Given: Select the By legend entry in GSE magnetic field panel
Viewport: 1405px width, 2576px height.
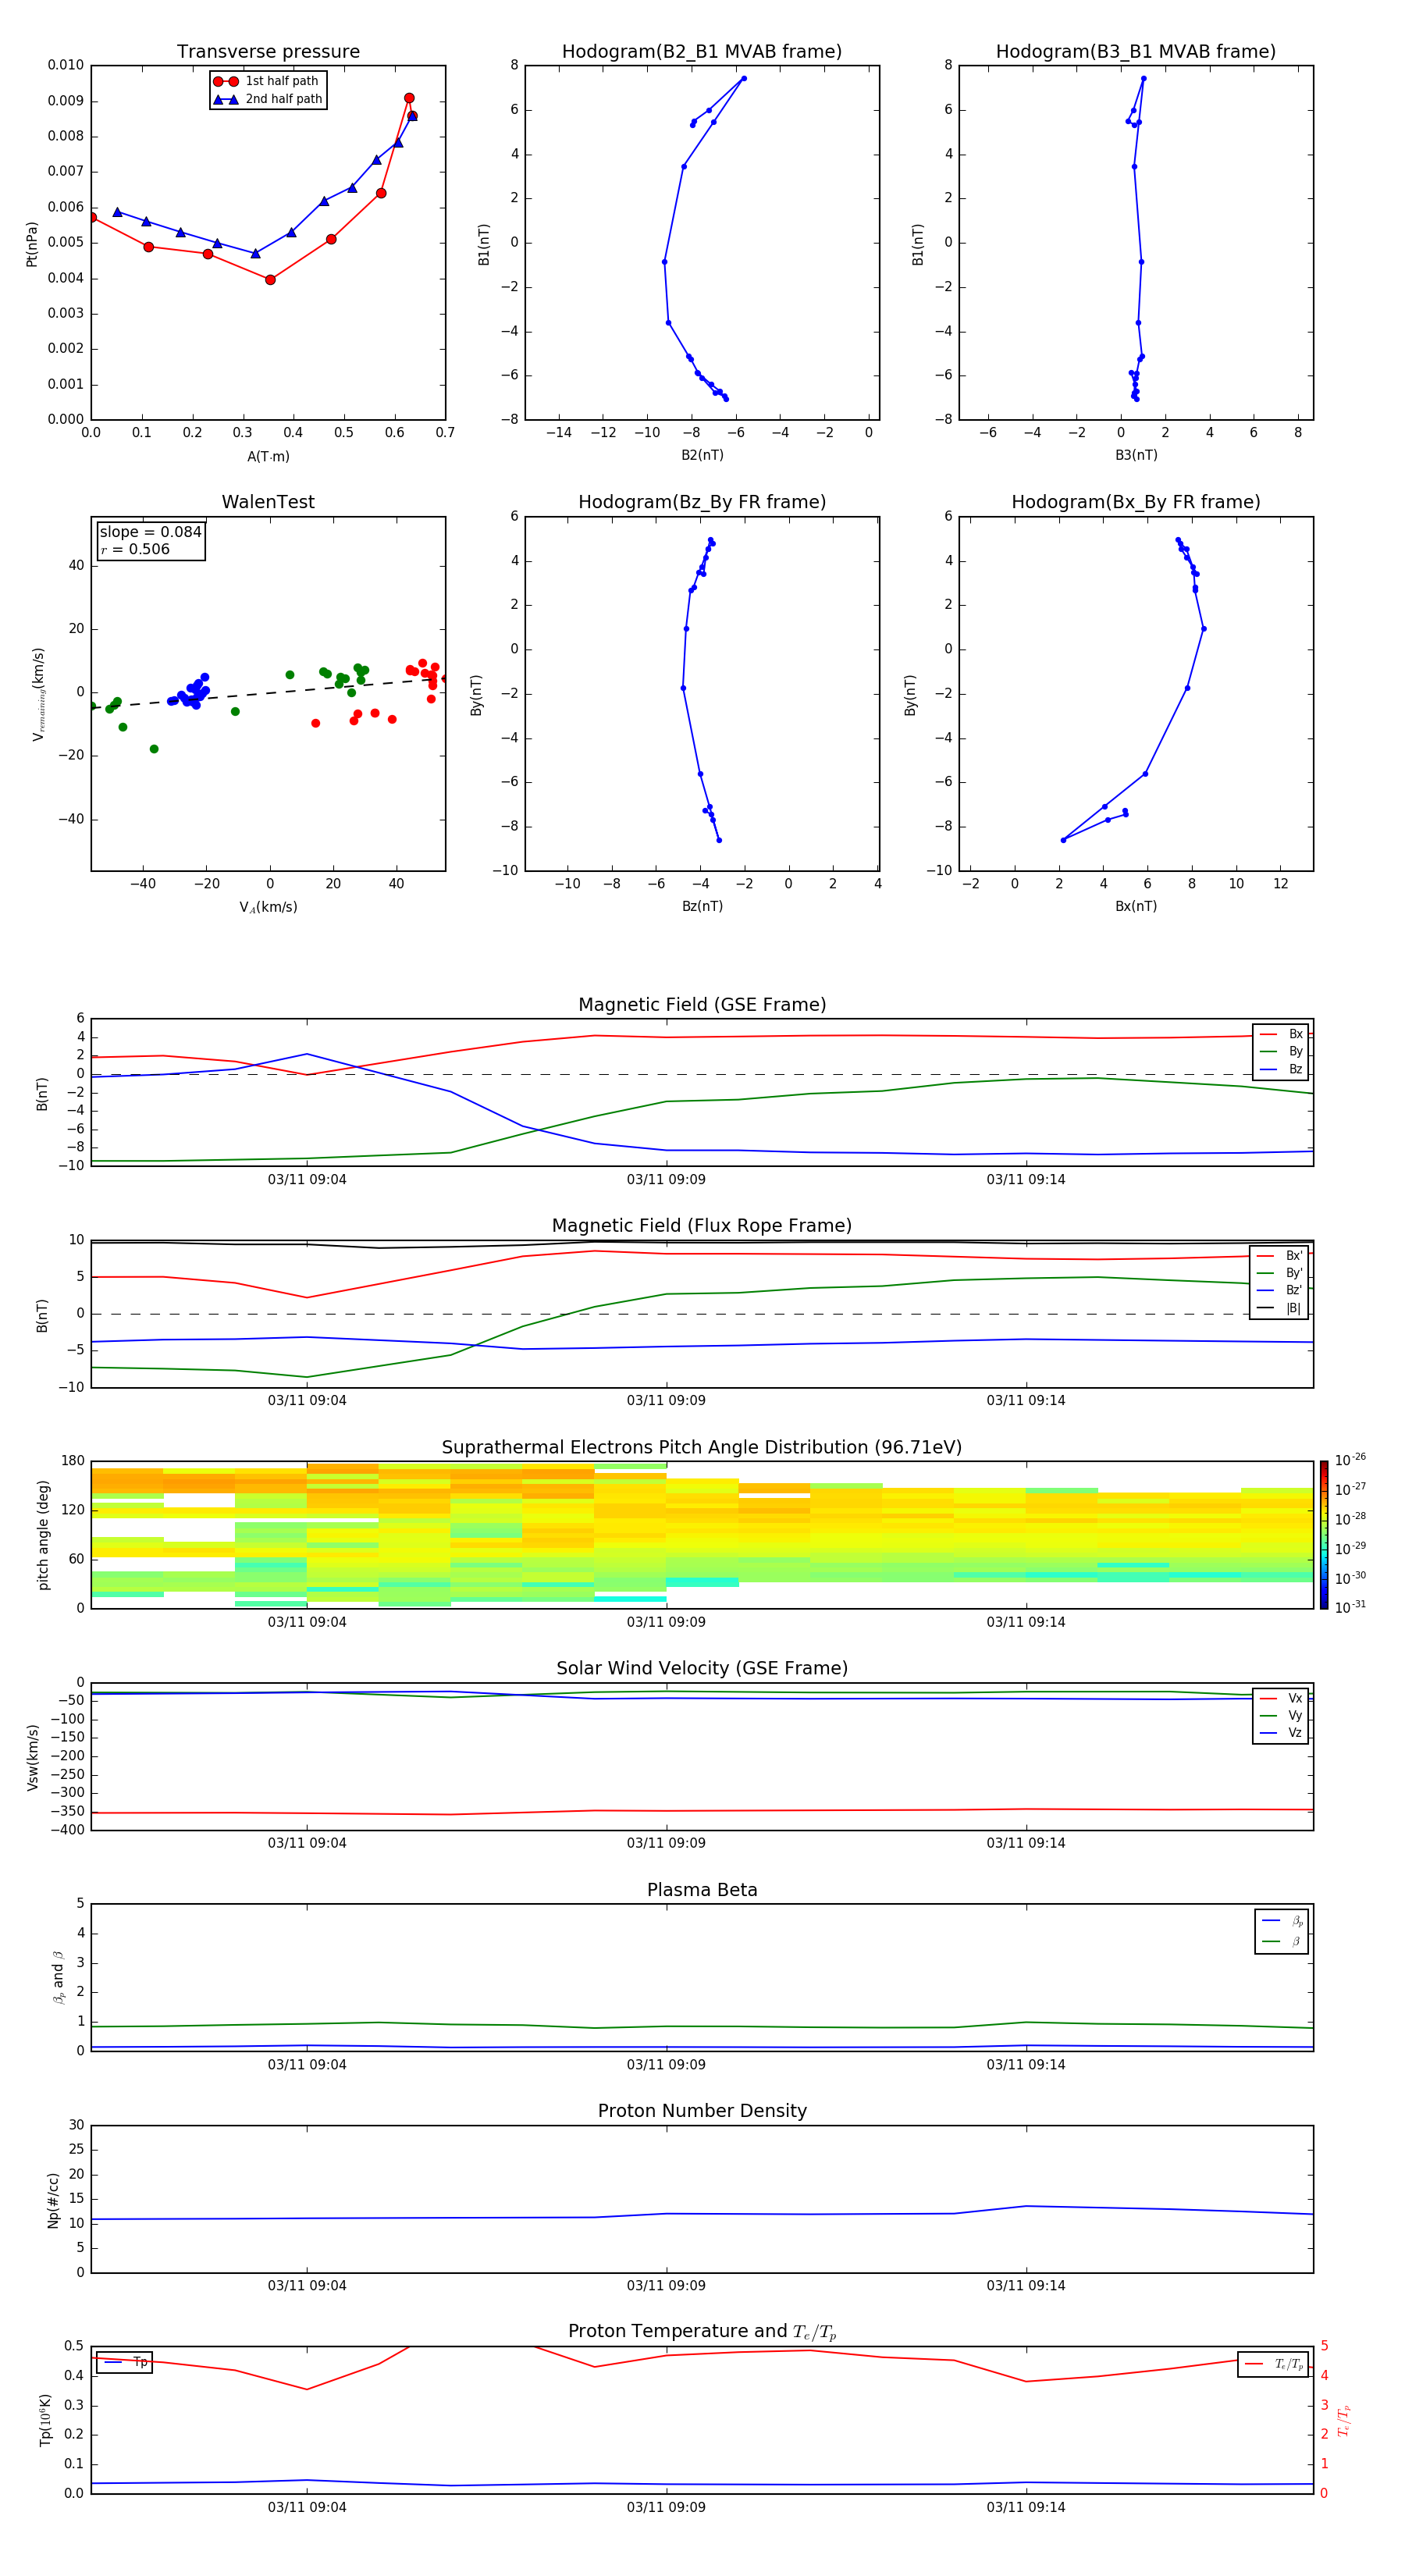Looking at the screenshot, I should (x=1281, y=1051).
